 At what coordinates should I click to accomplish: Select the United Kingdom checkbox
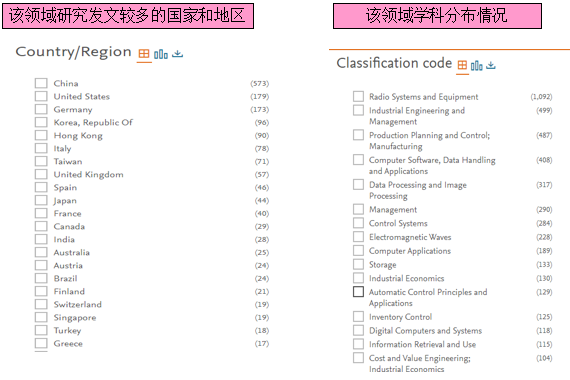[x=41, y=174]
